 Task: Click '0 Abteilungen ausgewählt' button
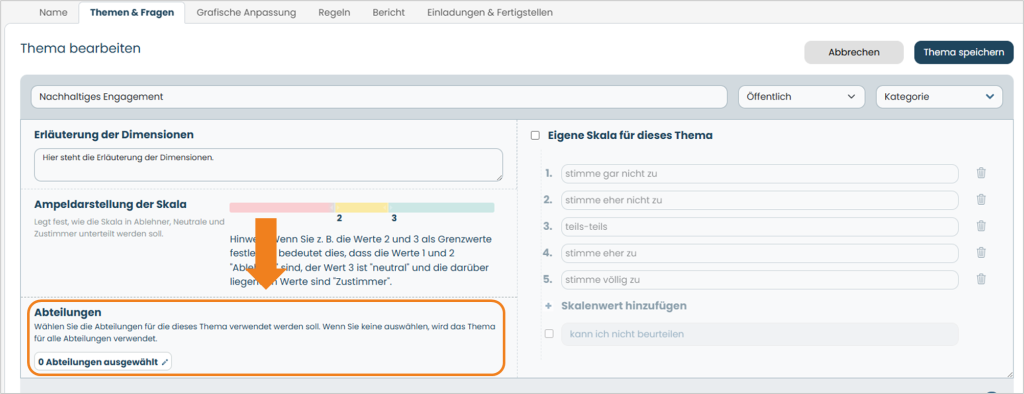pyautogui.click(x=103, y=361)
